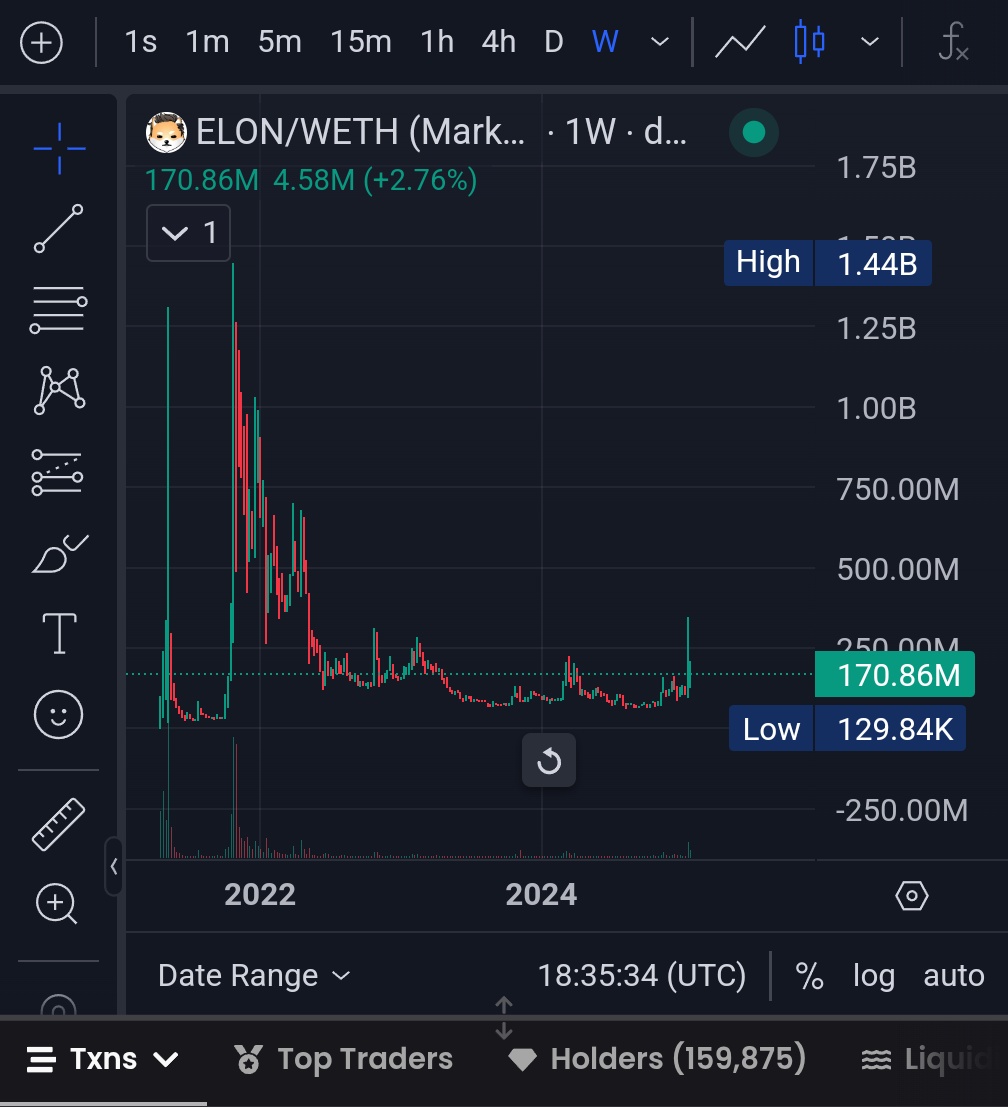Viewport: 1008px width, 1107px height.
Task: Select the text T tool
Action: pos(59,633)
